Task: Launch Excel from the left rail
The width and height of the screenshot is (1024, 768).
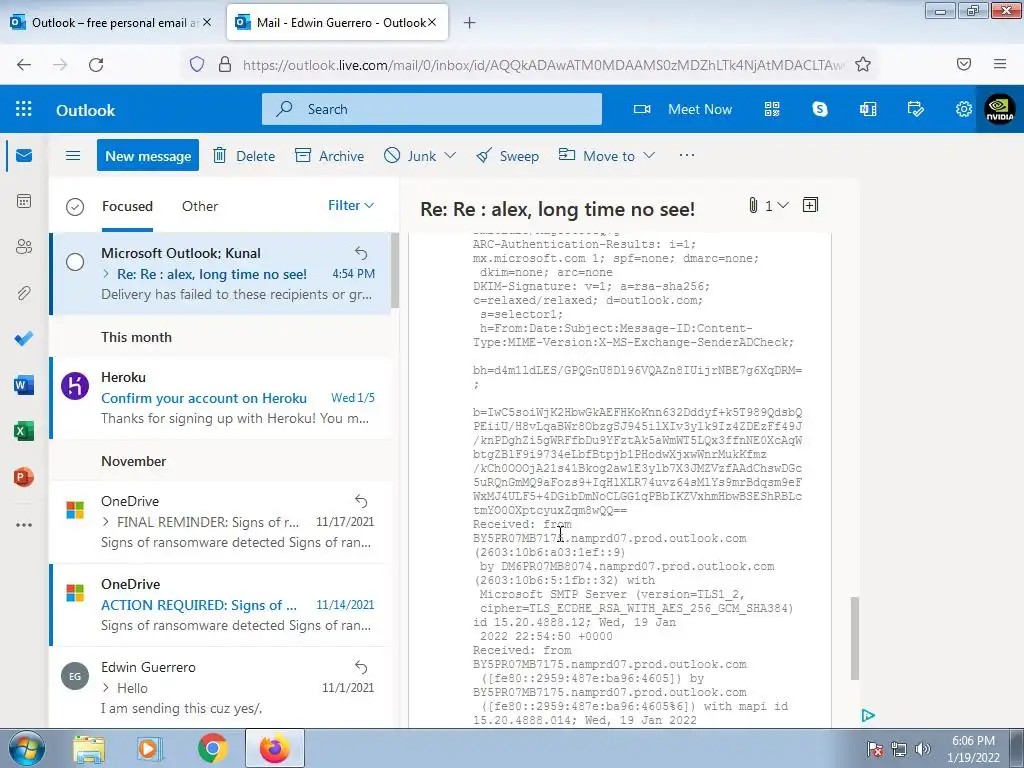Action: pos(24,431)
